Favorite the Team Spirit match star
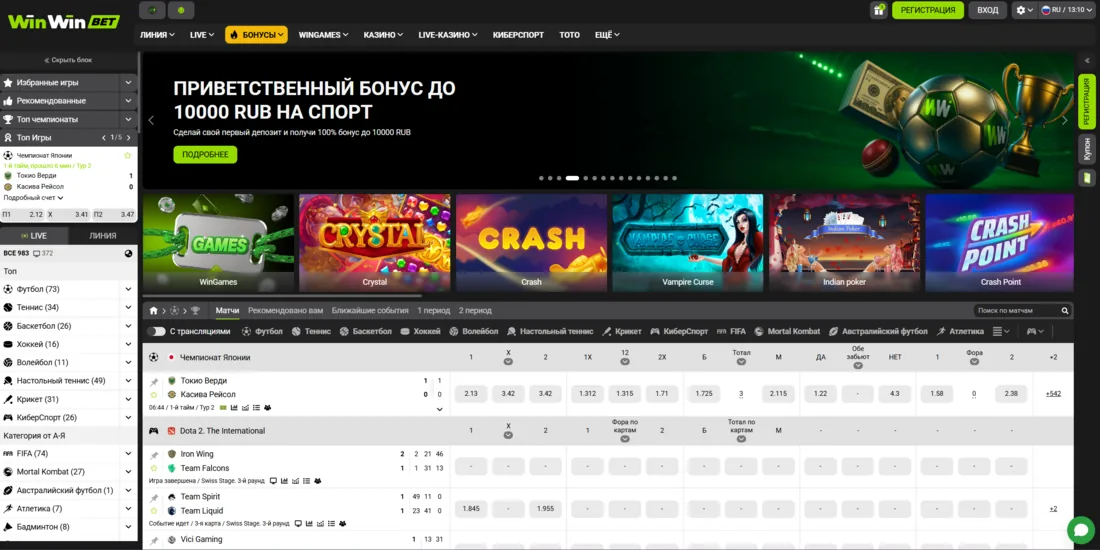Image resolution: width=1100 pixels, height=550 pixels. (154, 511)
